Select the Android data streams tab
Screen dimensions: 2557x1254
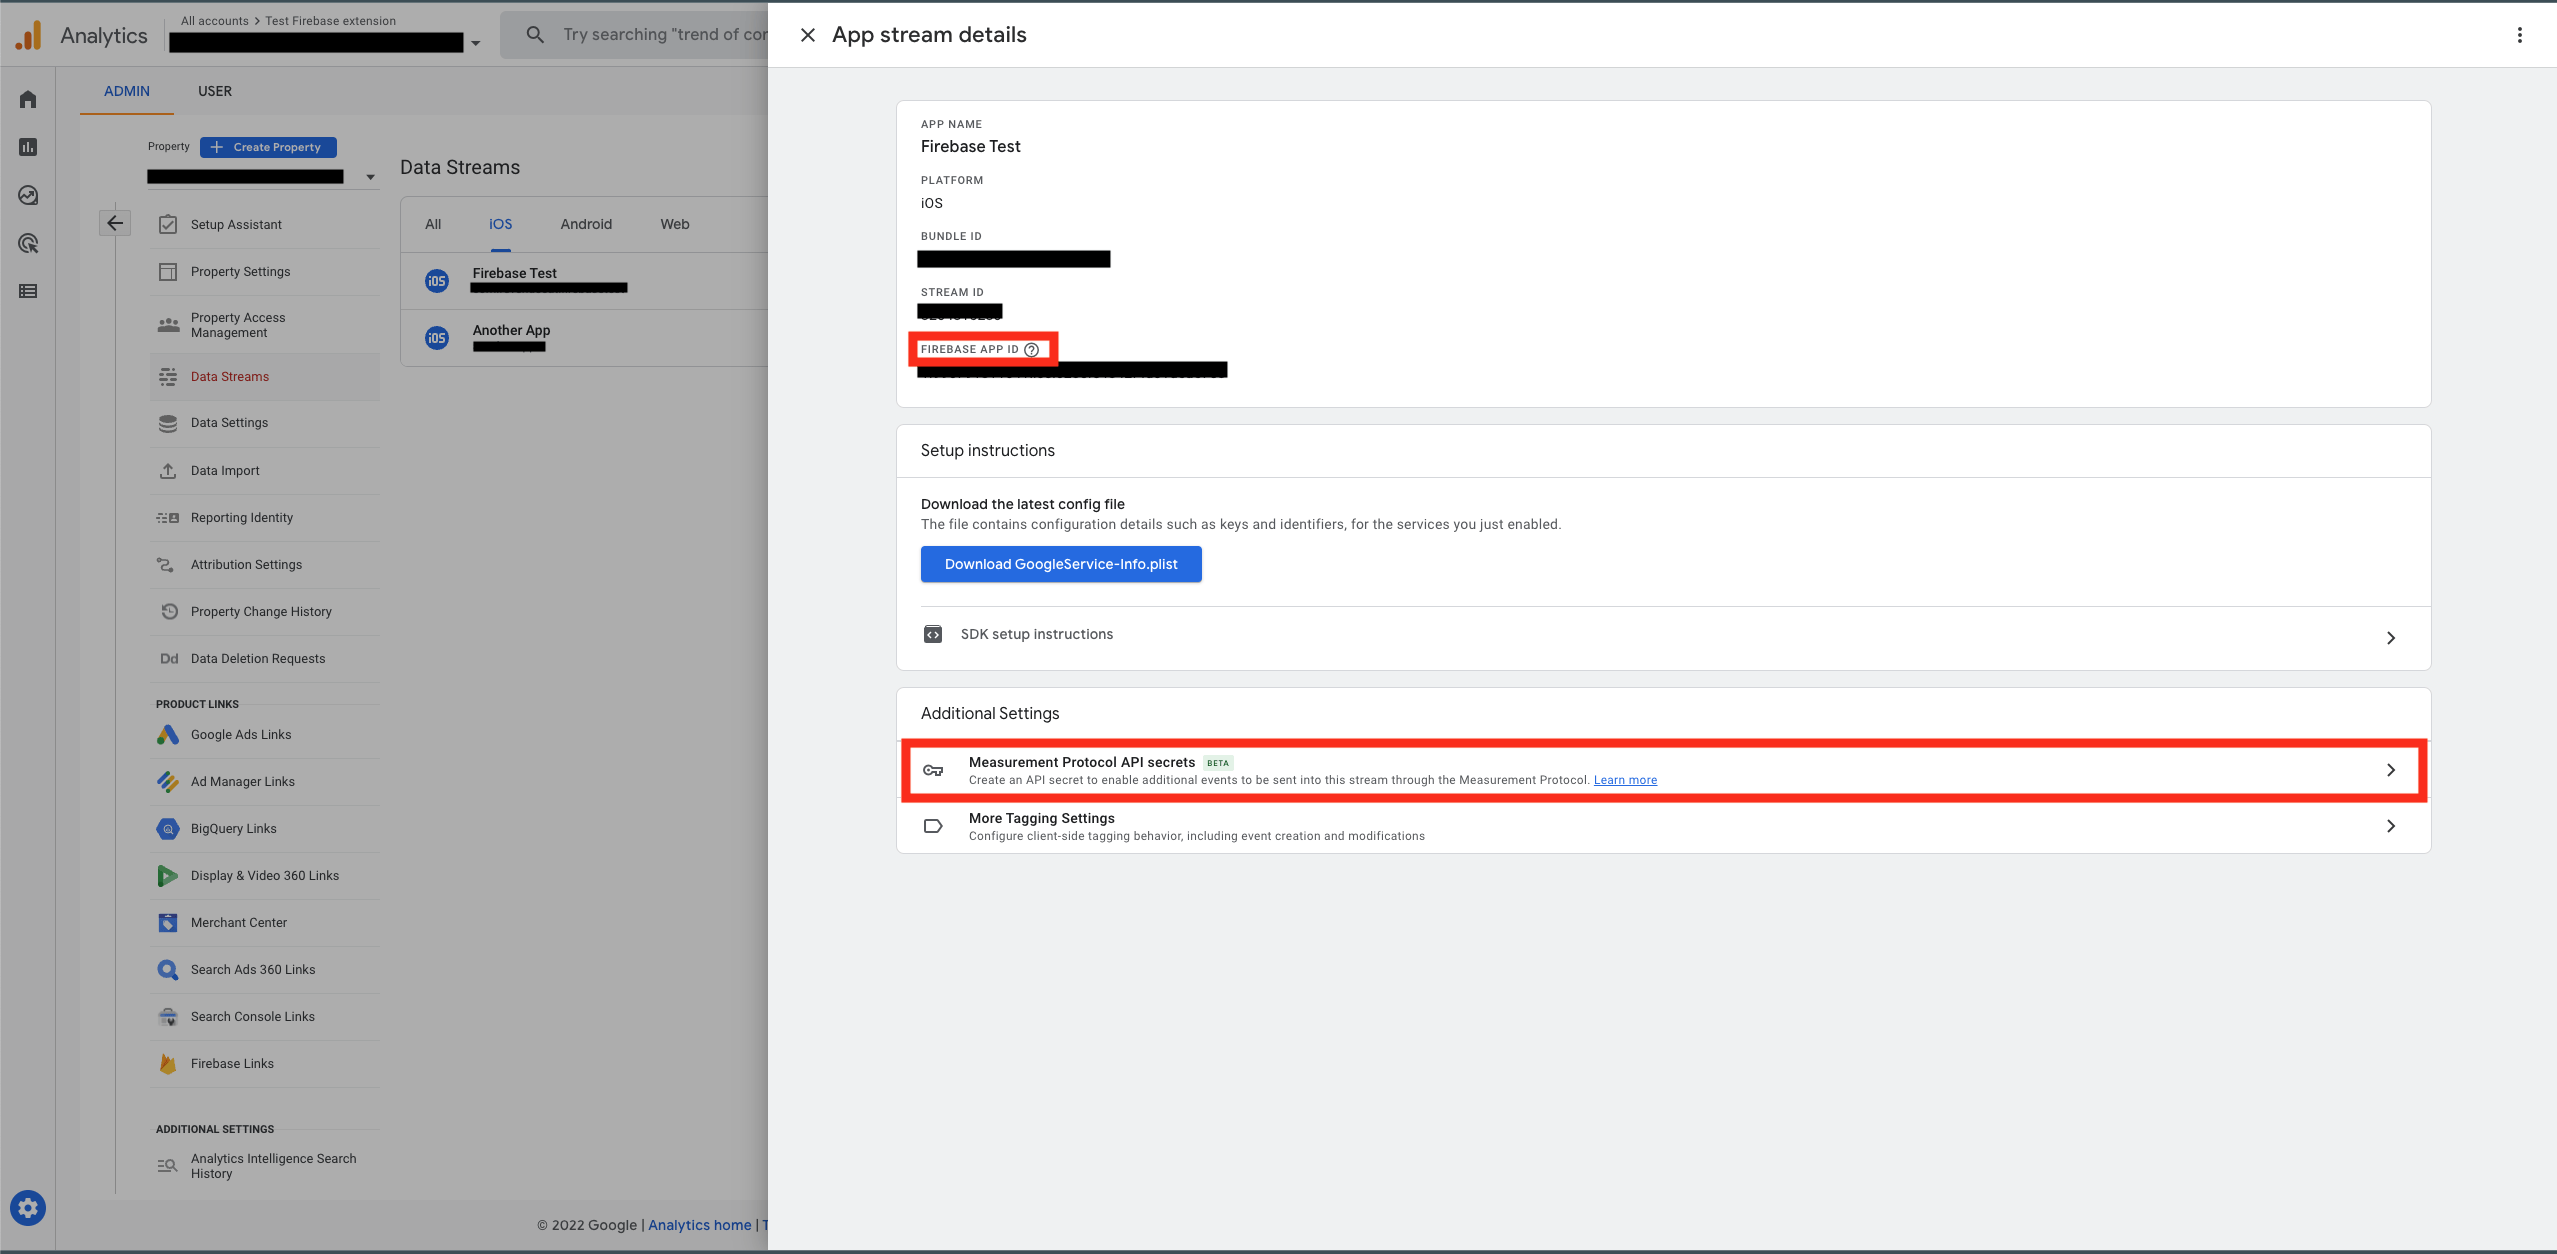tap(585, 224)
